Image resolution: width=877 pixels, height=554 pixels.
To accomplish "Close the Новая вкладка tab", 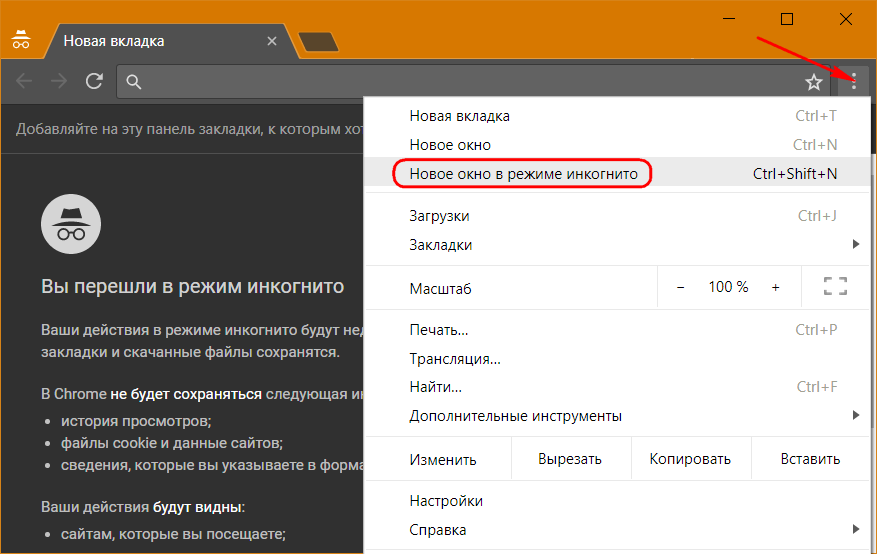I will [x=273, y=41].
